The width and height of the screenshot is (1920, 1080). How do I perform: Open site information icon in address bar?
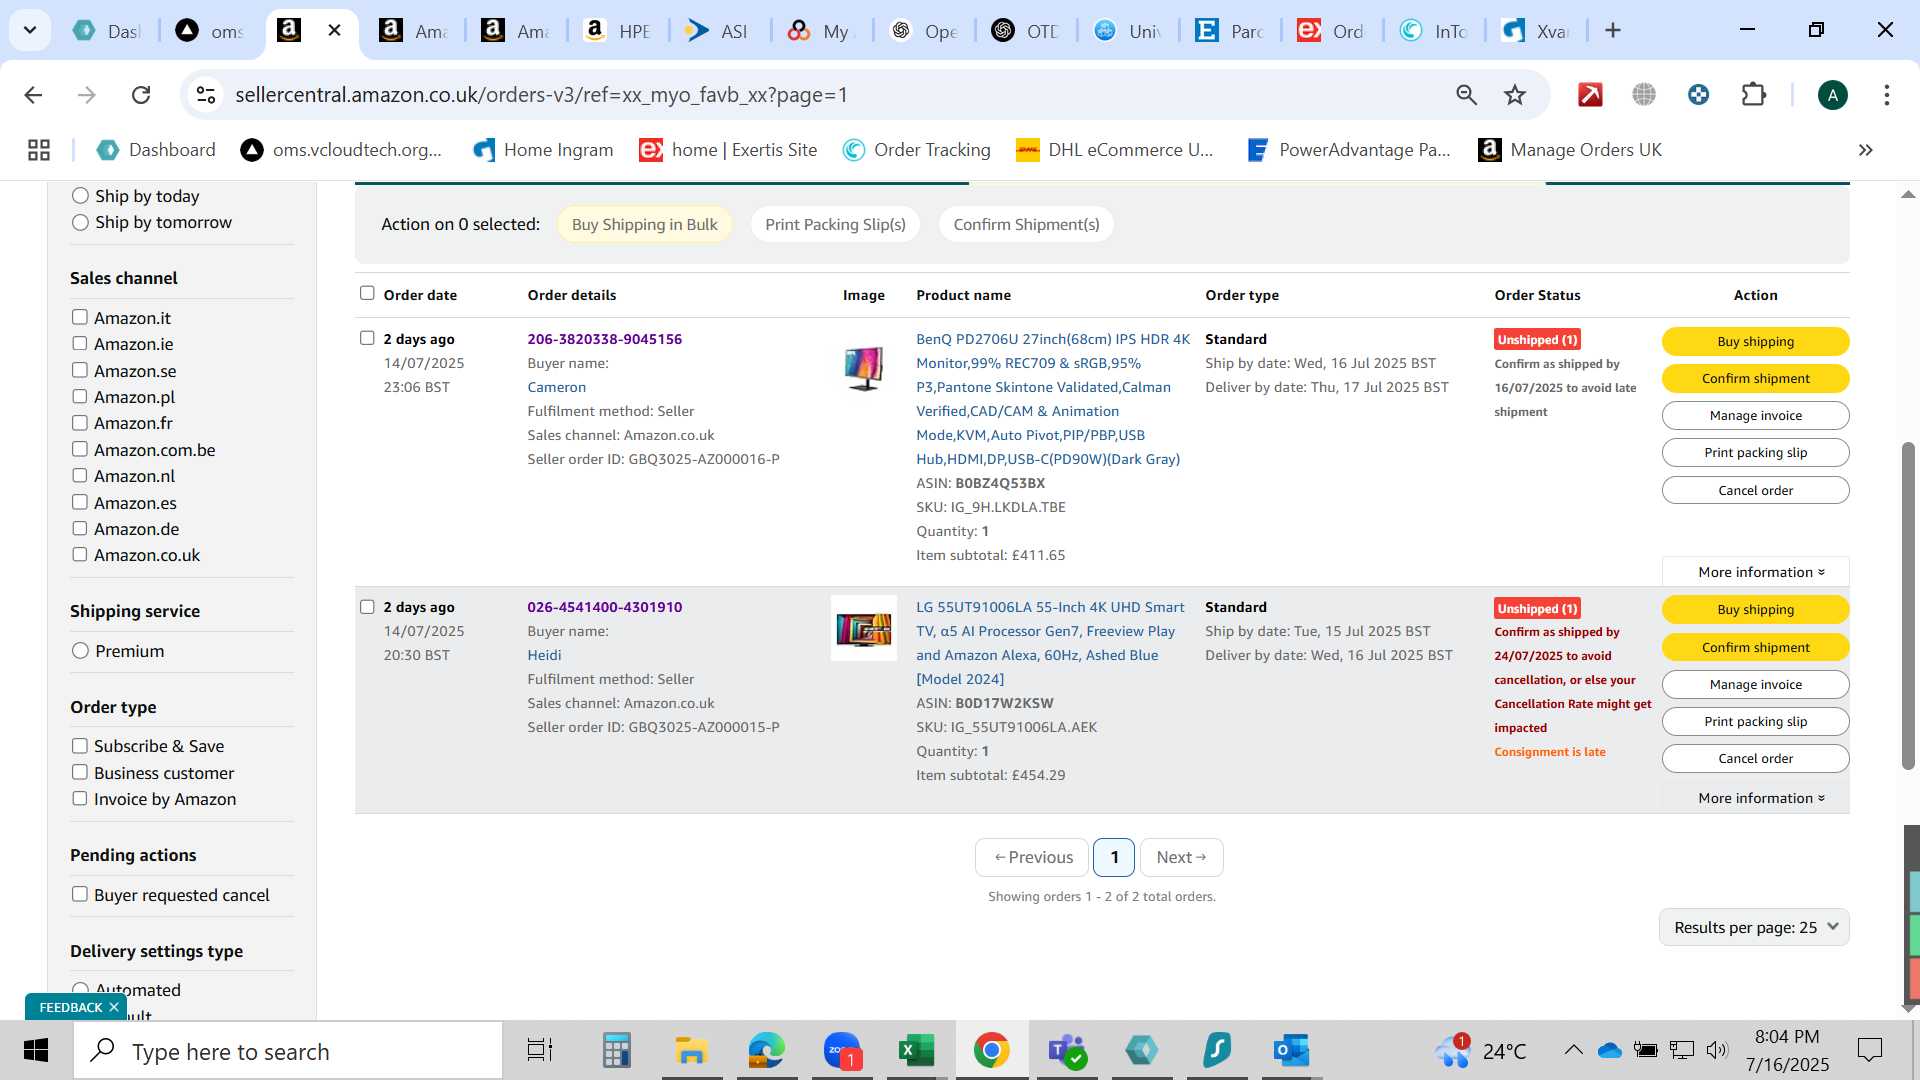[x=206, y=95]
